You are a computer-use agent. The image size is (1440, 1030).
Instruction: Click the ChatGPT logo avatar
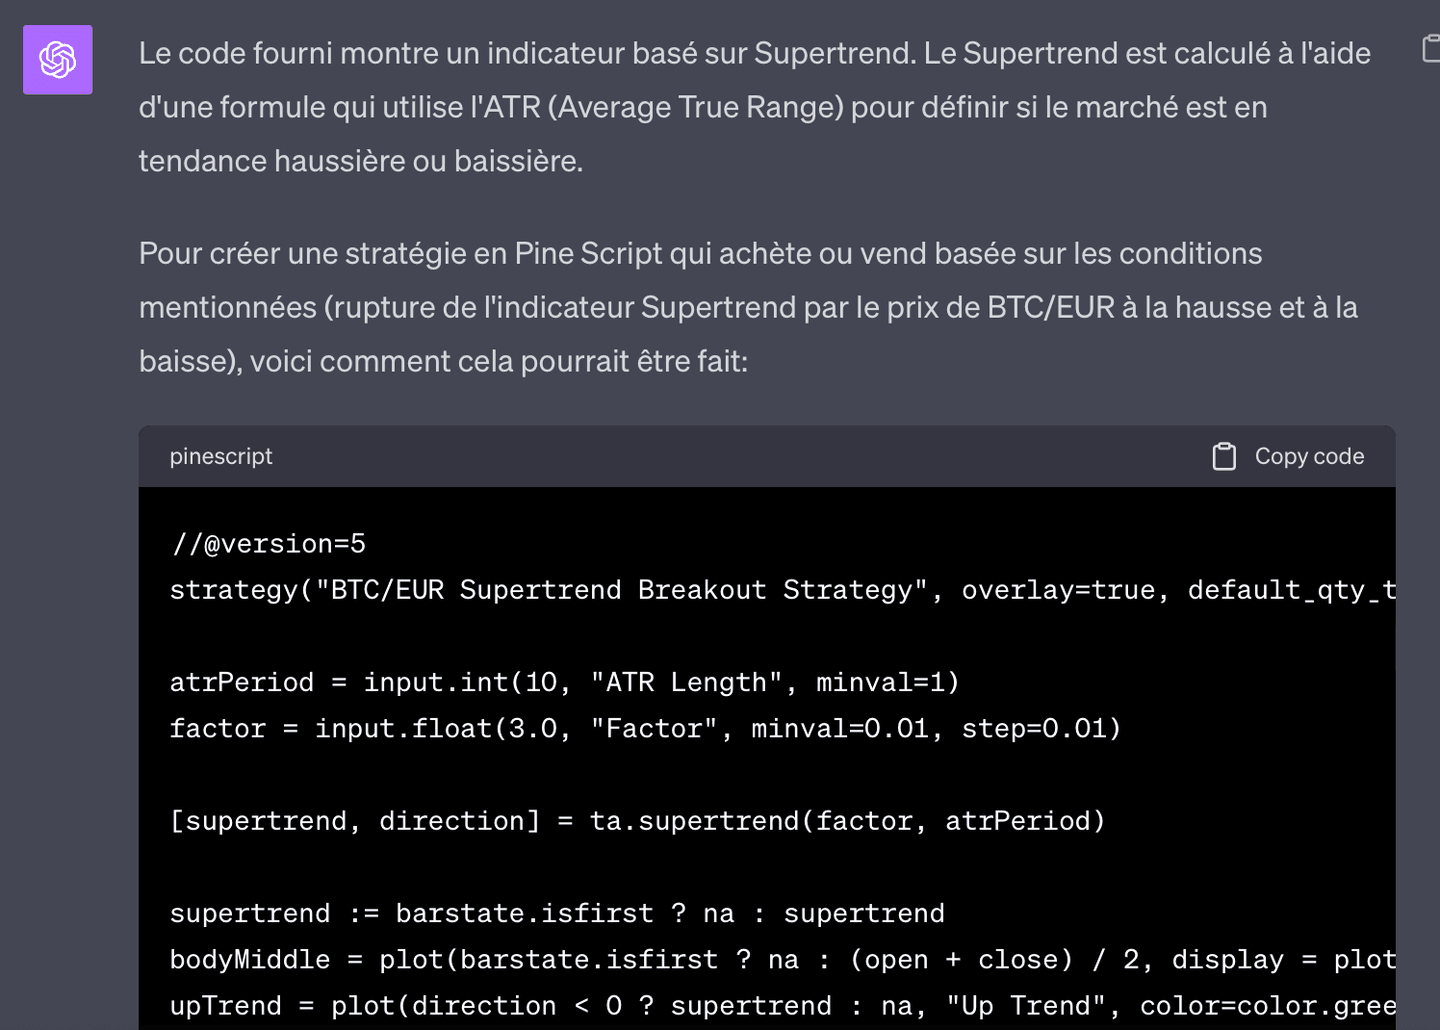coord(58,60)
